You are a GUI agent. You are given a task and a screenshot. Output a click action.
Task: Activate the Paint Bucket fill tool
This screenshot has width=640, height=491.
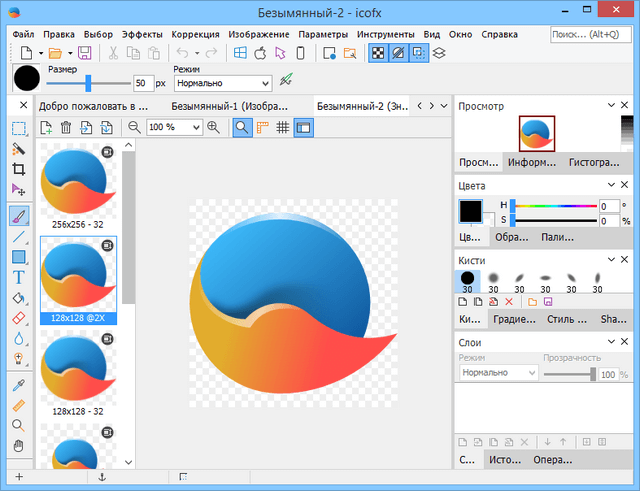click(x=19, y=298)
